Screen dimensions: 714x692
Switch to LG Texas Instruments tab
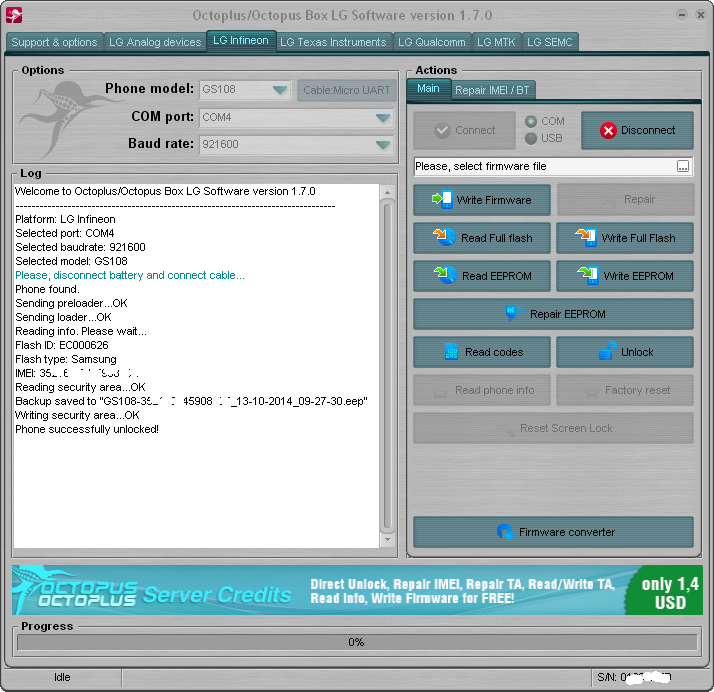point(333,42)
